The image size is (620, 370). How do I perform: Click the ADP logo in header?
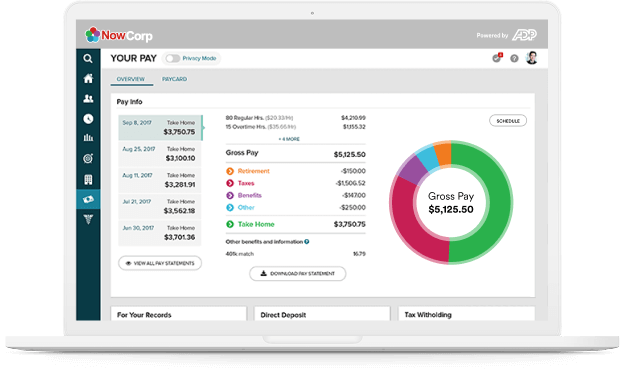pos(524,35)
